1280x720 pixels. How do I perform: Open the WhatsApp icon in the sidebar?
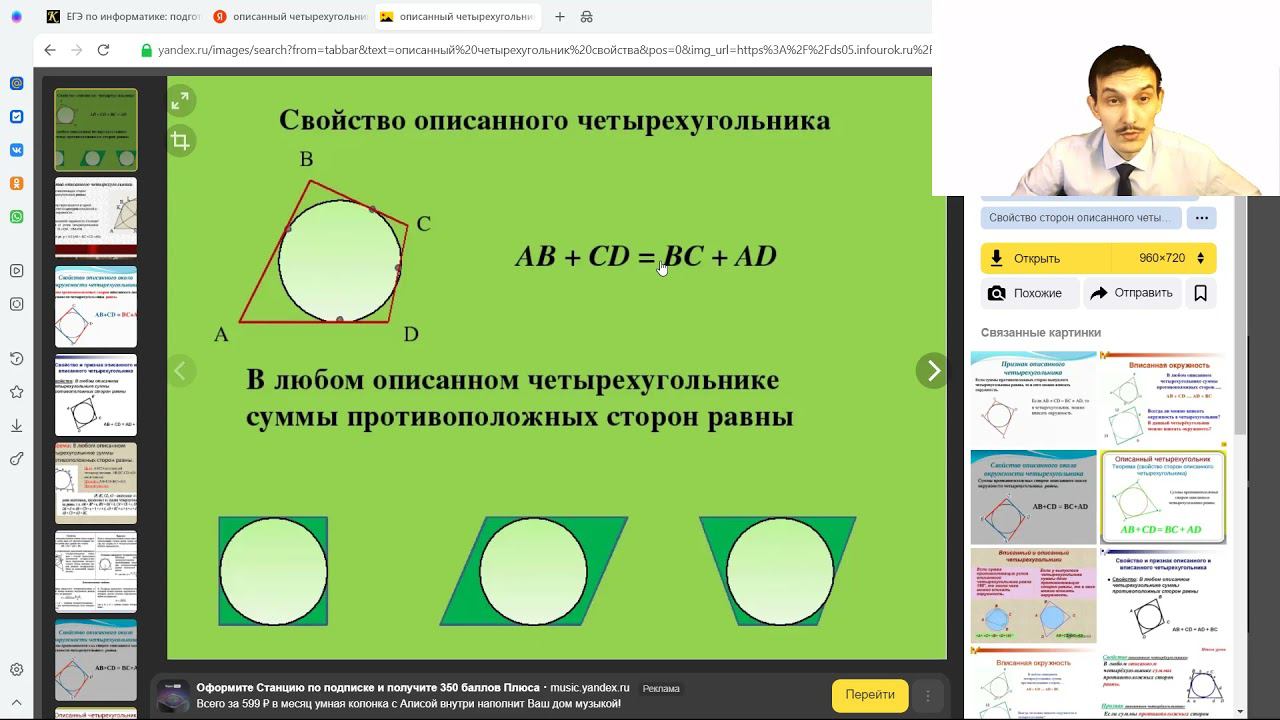[x=17, y=217]
